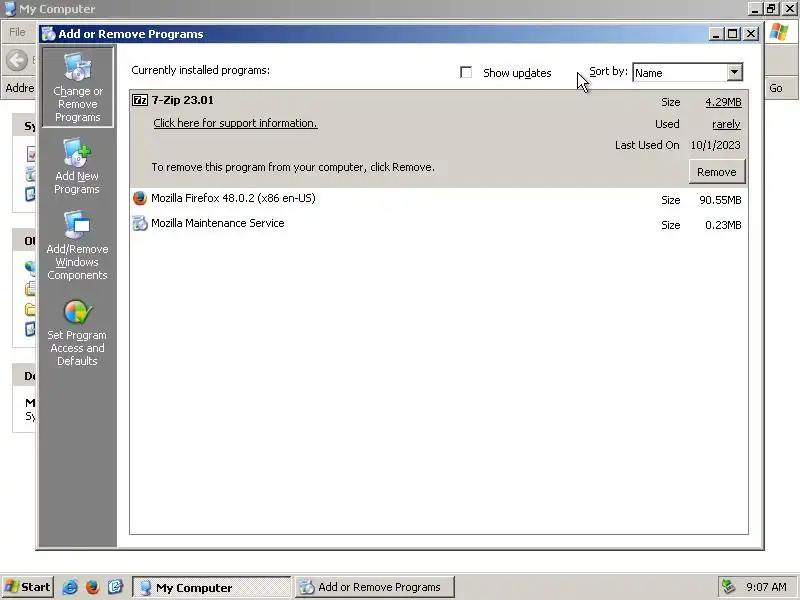Image resolution: width=800 pixels, height=600 pixels.
Task: Close the Add or Remove Programs window
Action: 751,34
